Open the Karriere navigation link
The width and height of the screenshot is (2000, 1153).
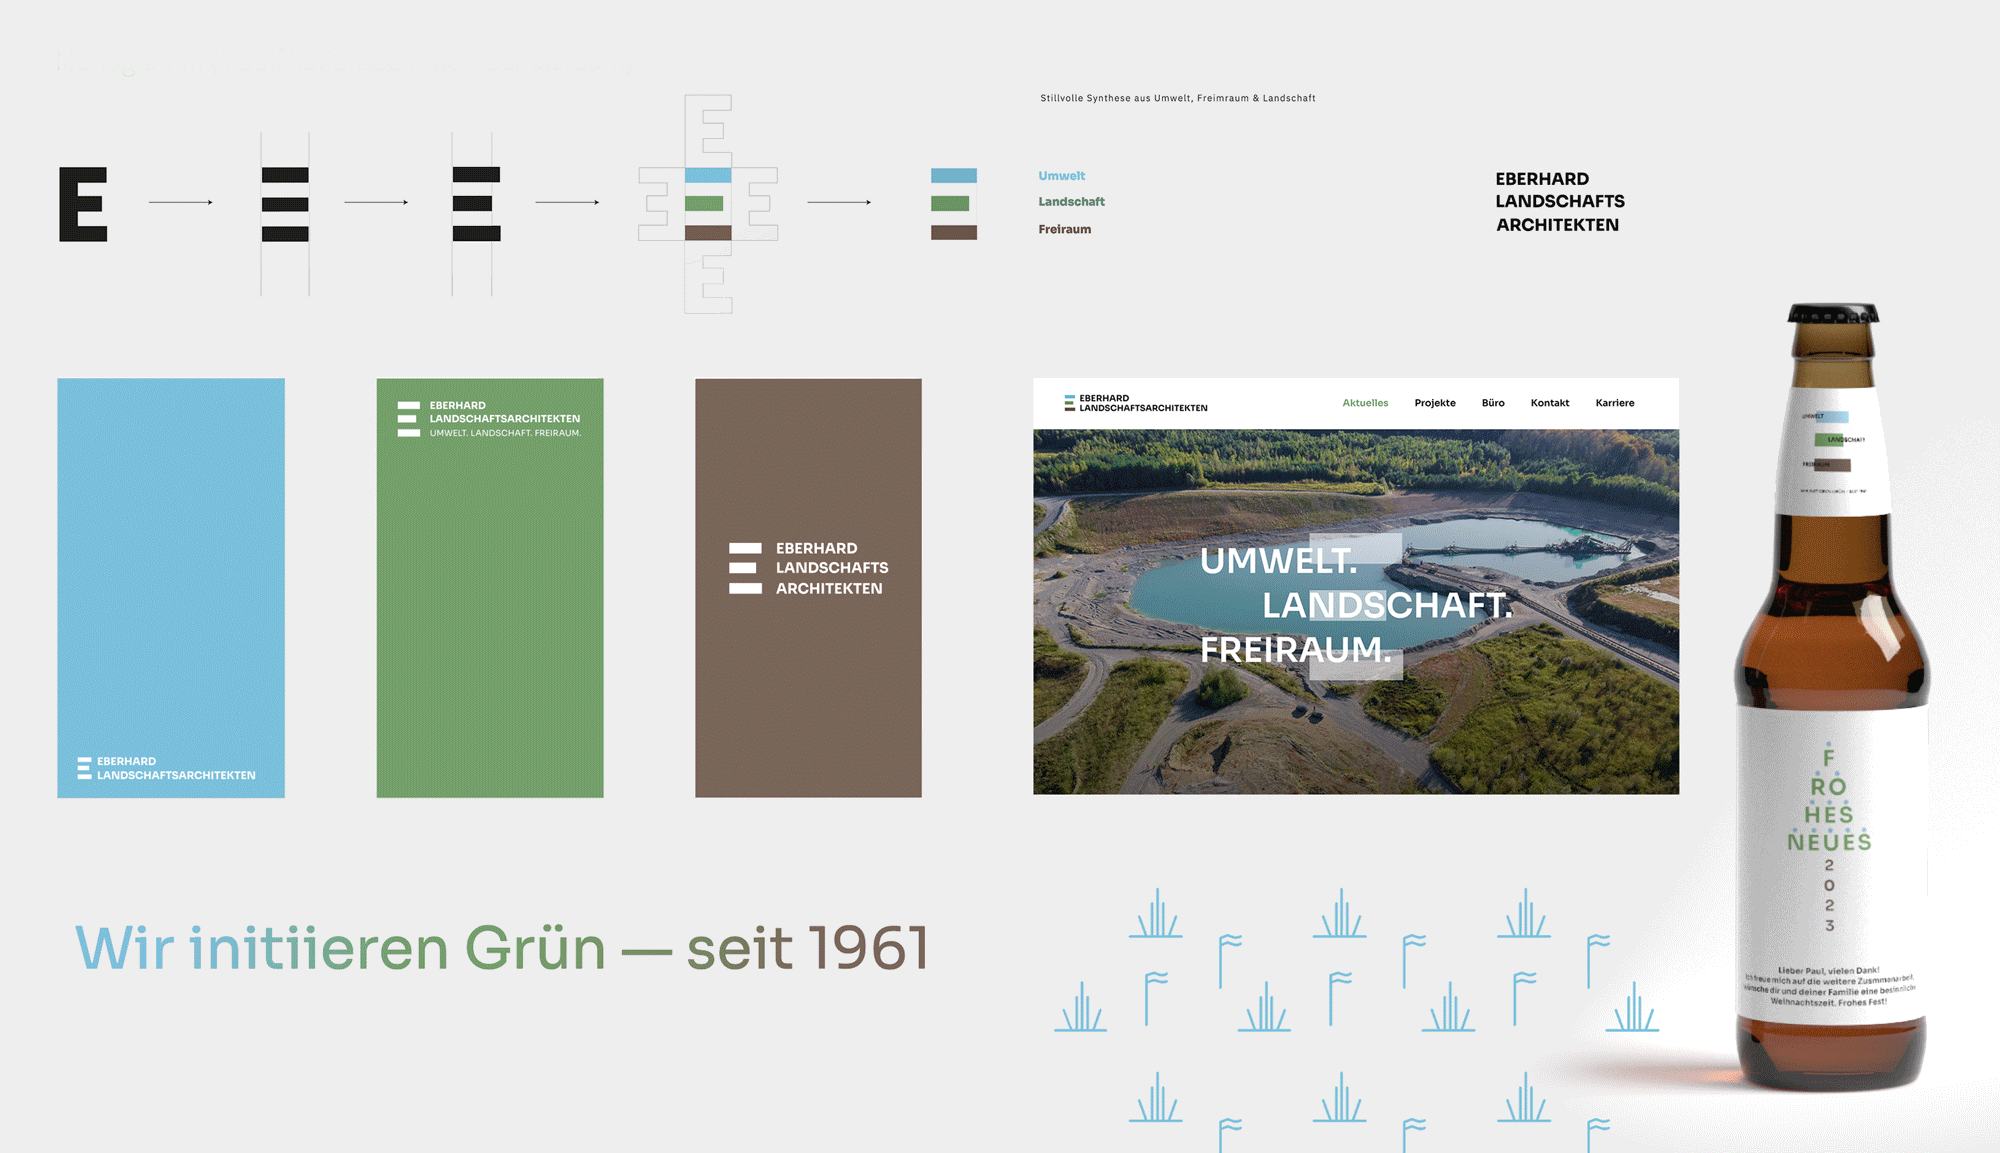1614,403
